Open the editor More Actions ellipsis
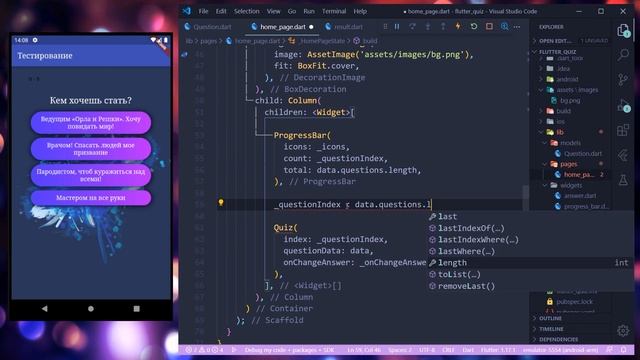 tap(517, 27)
